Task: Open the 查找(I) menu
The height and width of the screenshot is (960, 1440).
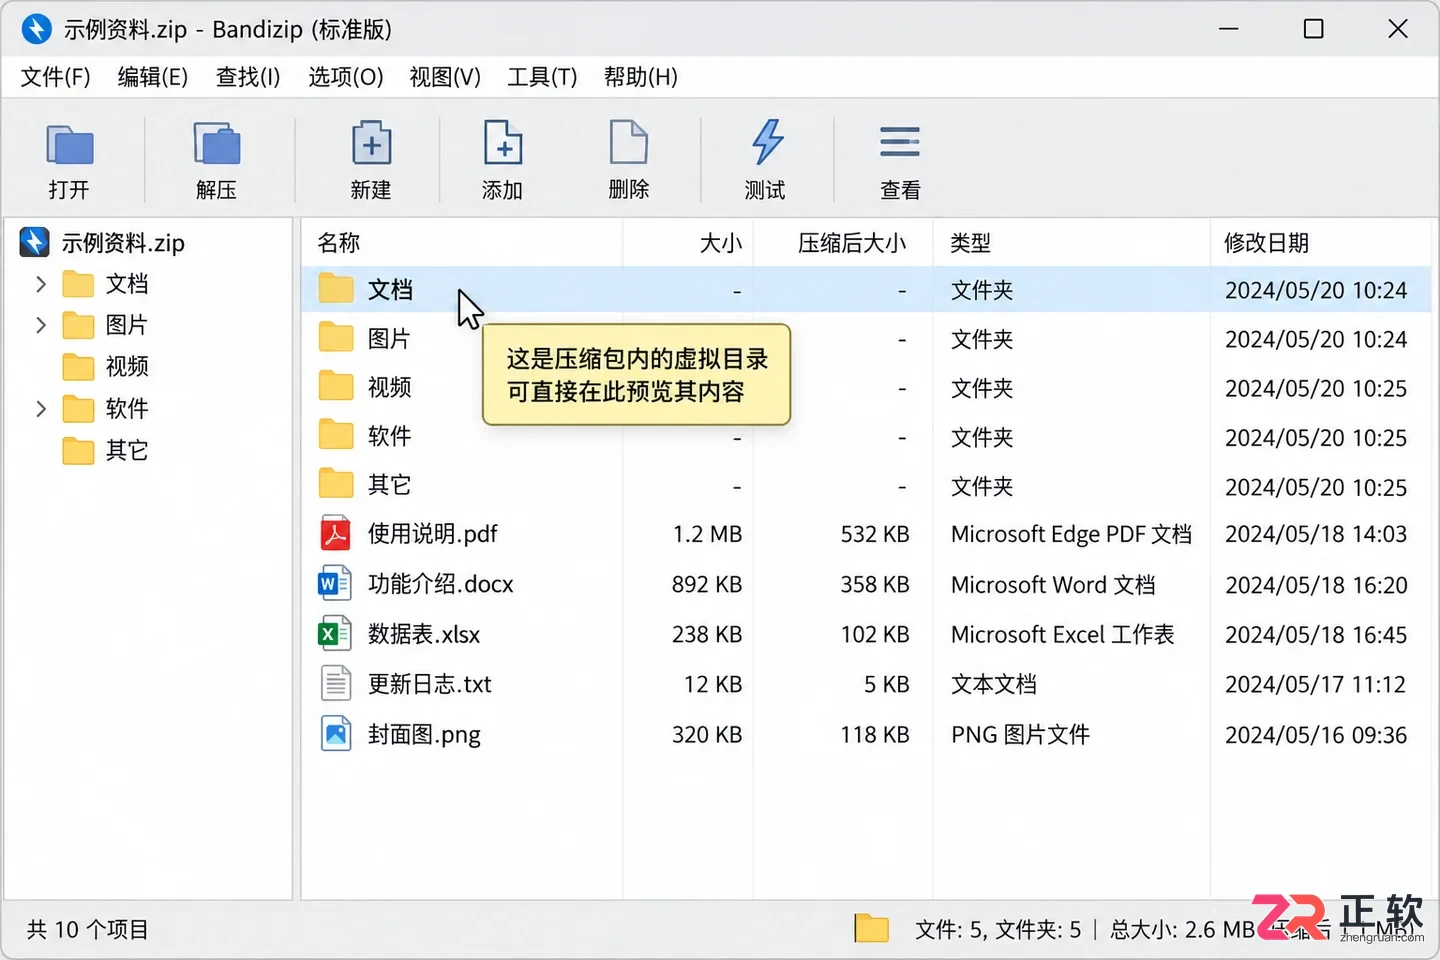Action: coord(248,77)
